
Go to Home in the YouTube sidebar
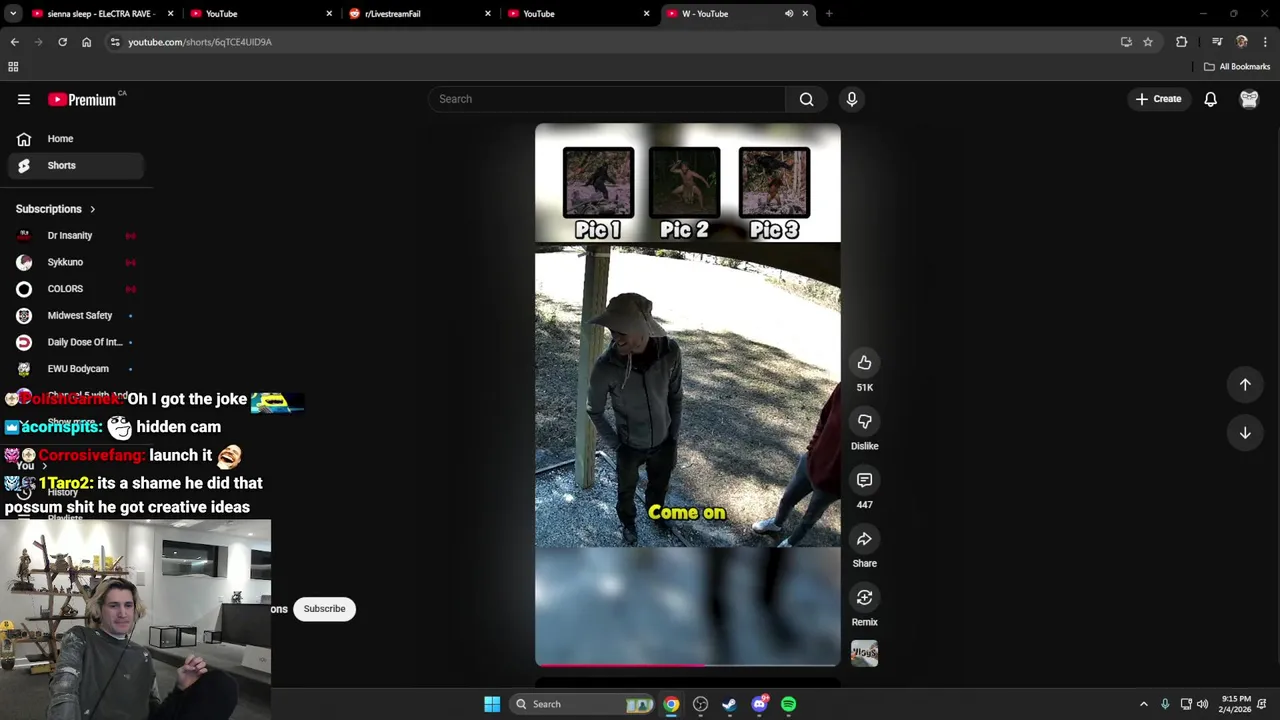click(x=76, y=139)
